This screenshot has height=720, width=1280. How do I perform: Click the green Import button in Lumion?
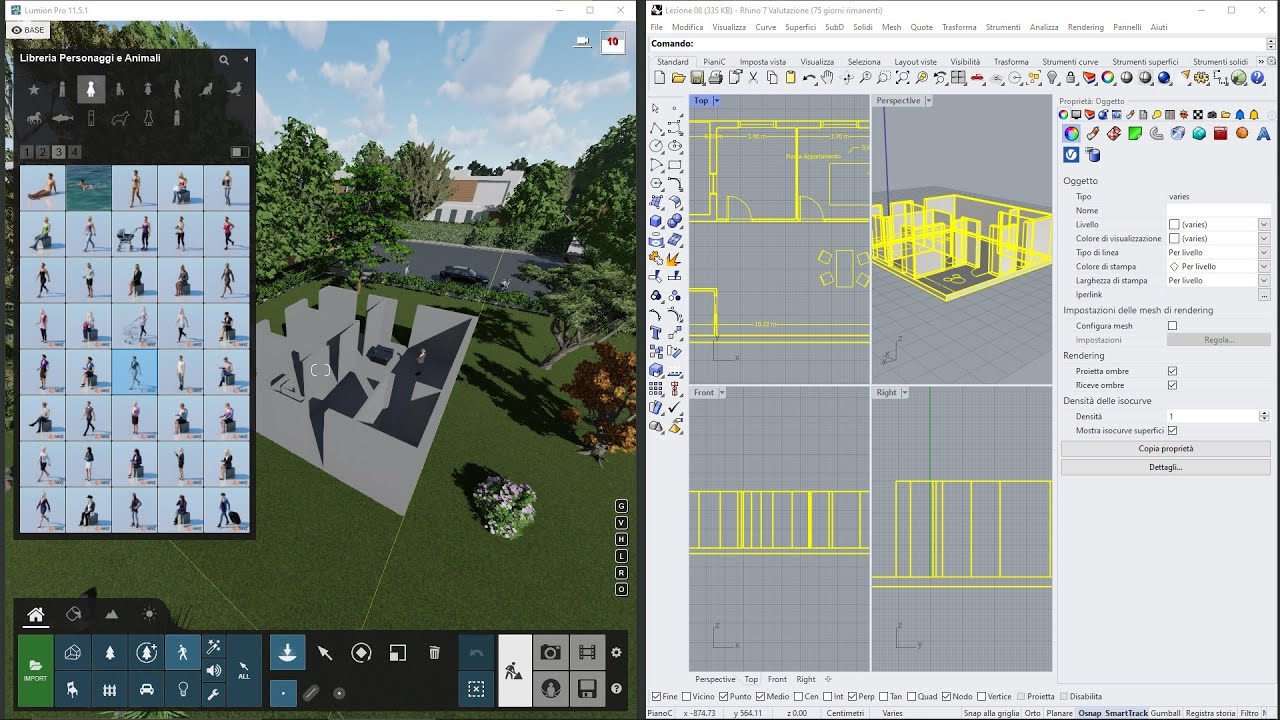click(35, 670)
